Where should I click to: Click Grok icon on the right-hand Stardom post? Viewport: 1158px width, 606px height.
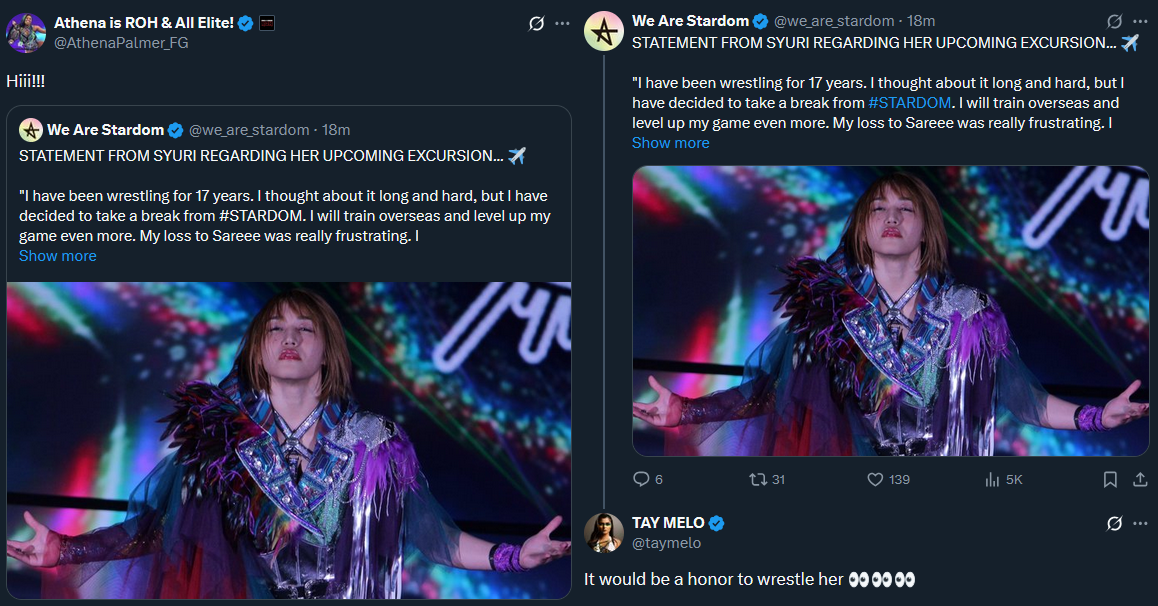1115,21
